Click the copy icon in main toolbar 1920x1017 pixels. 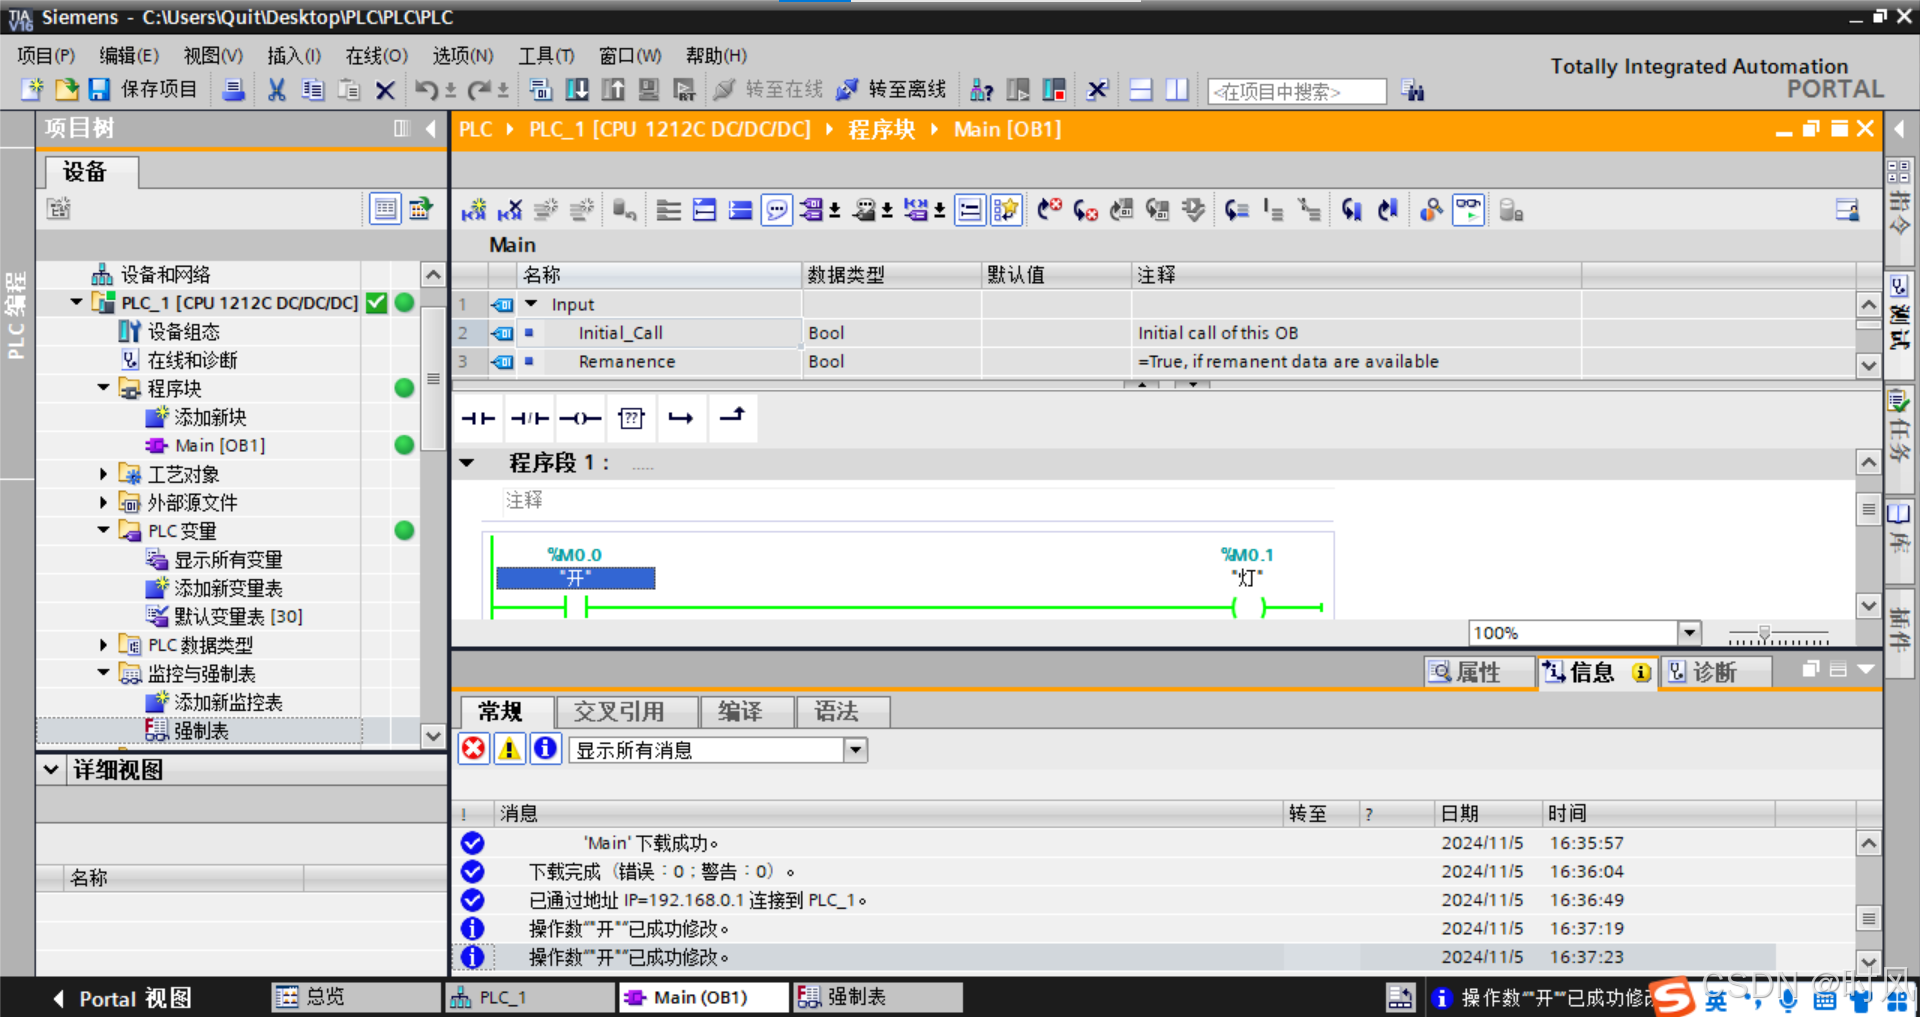point(313,90)
